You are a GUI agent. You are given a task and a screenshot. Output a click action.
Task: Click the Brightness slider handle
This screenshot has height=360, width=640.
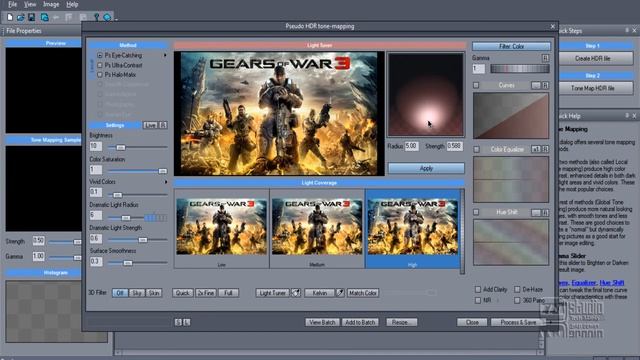[120, 147]
